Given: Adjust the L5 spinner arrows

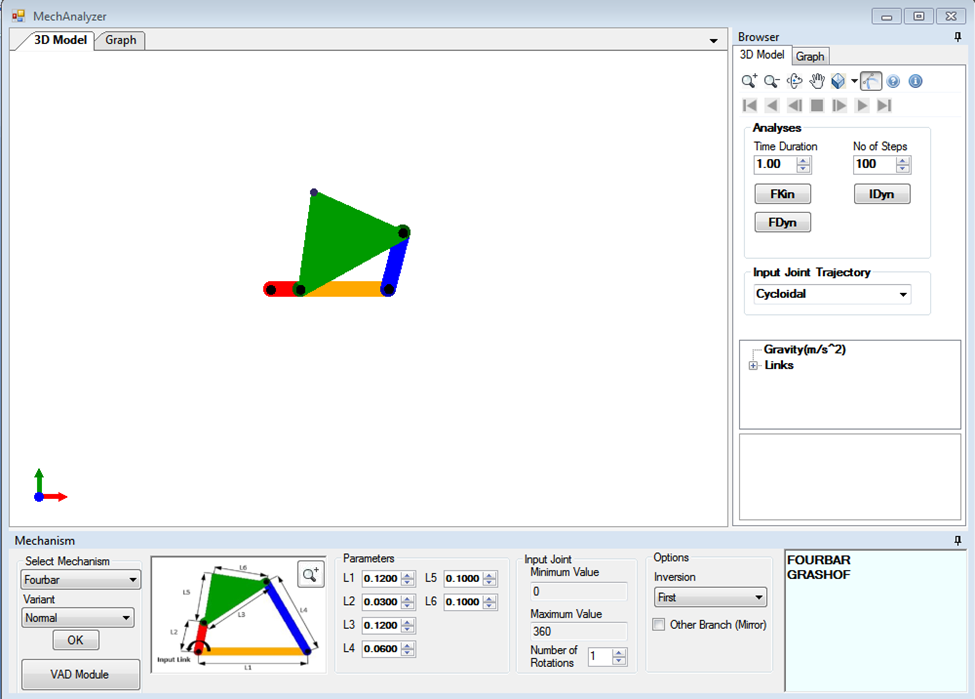Looking at the screenshot, I should 489,578.
